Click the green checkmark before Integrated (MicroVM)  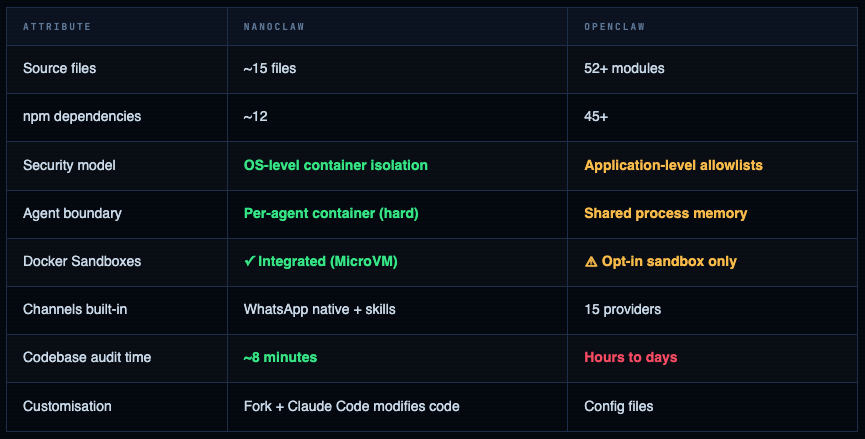point(250,261)
